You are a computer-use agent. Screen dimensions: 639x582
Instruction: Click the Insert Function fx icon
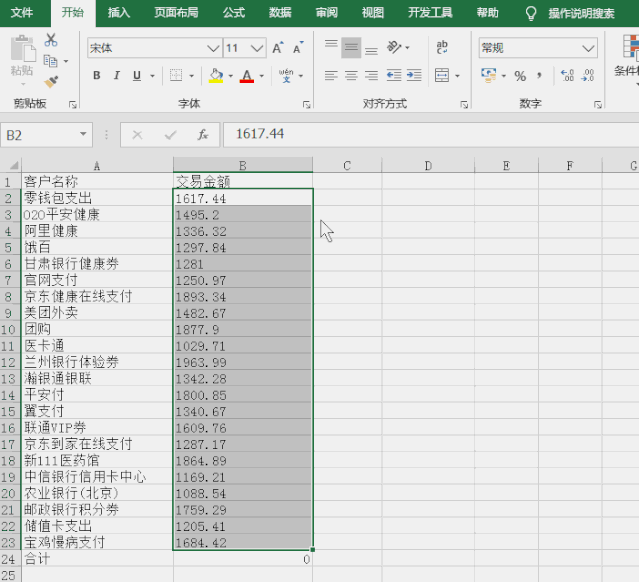point(202,134)
